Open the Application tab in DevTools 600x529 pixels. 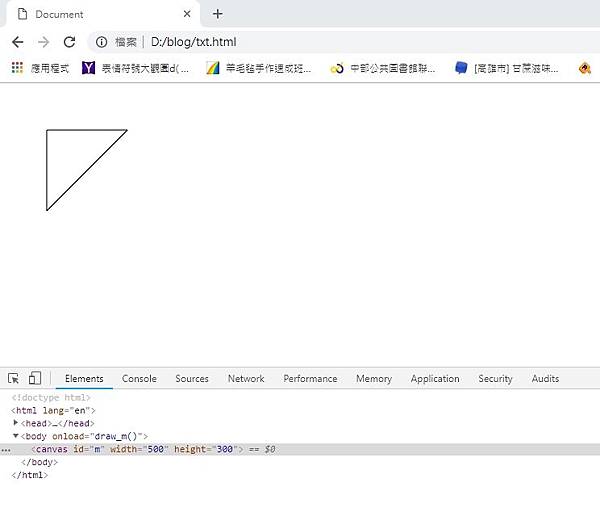coord(435,379)
